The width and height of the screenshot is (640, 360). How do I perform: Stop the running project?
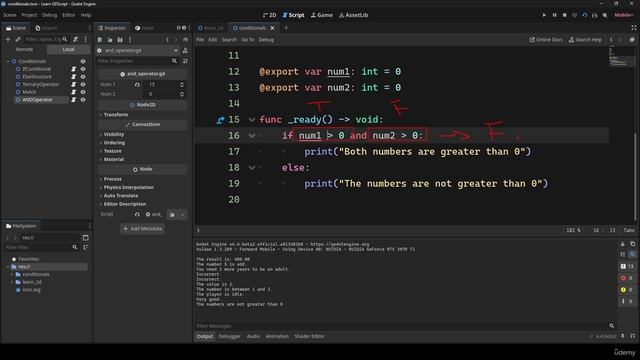(564, 15)
